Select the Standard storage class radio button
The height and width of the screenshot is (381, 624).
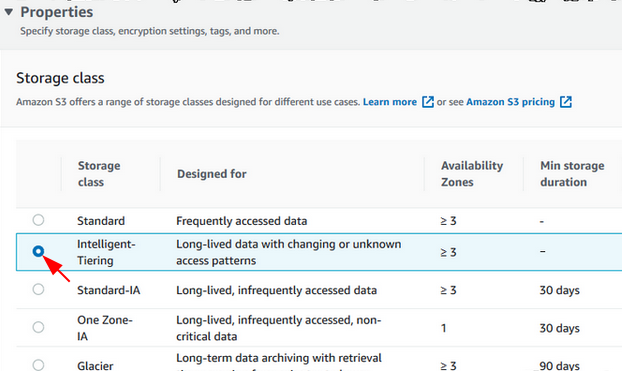click(x=38, y=220)
